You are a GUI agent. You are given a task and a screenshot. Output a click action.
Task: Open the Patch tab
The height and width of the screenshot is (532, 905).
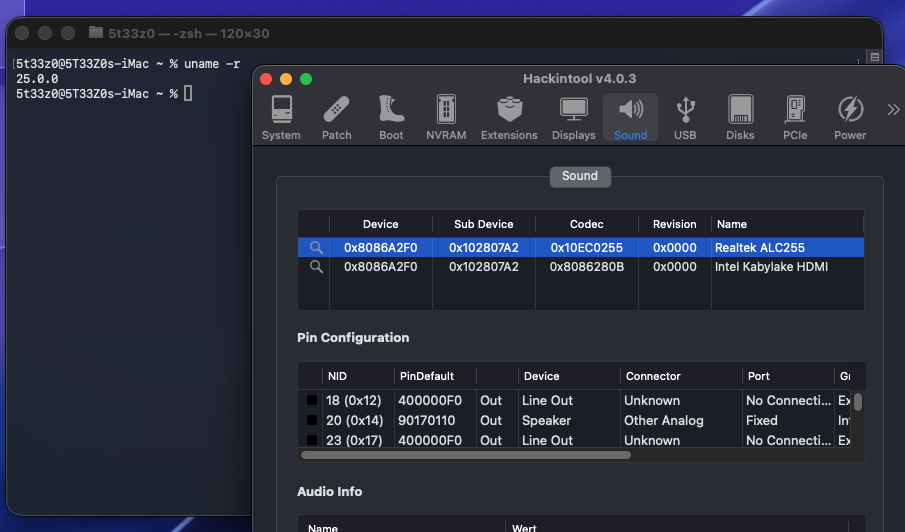pyautogui.click(x=336, y=118)
